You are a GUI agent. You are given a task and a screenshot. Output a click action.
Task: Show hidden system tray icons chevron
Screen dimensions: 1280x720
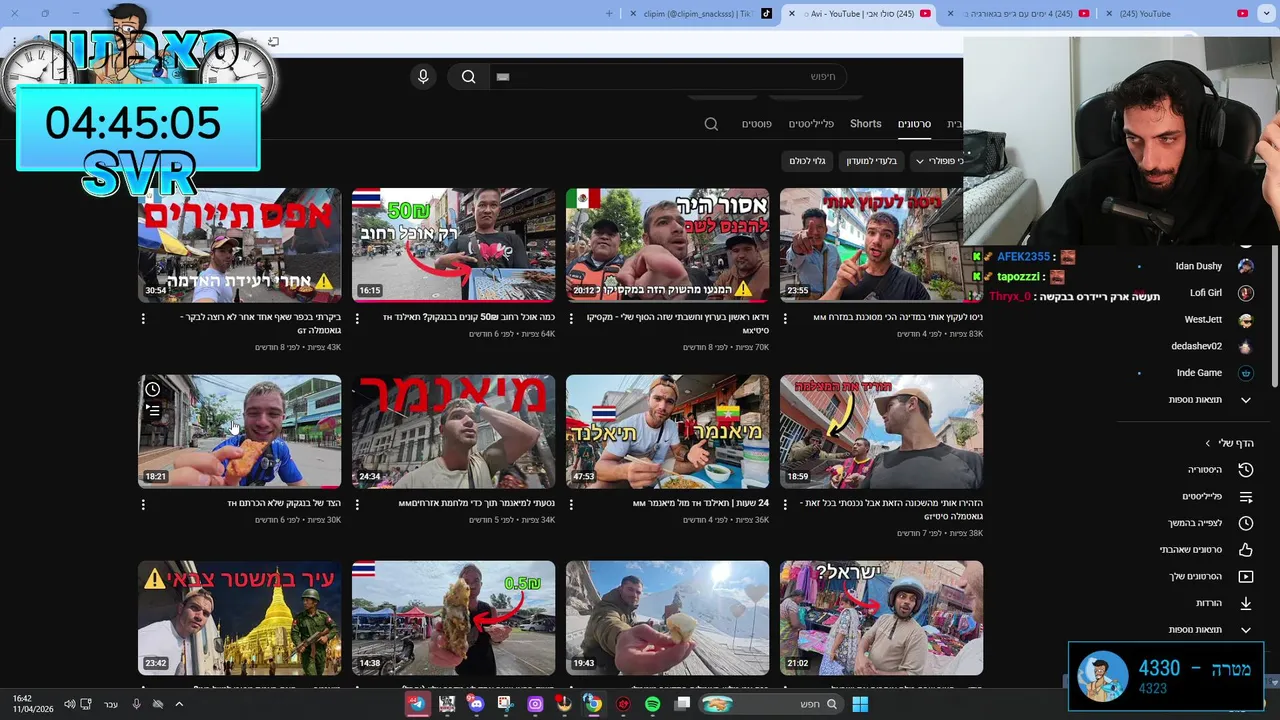(x=179, y=704)
